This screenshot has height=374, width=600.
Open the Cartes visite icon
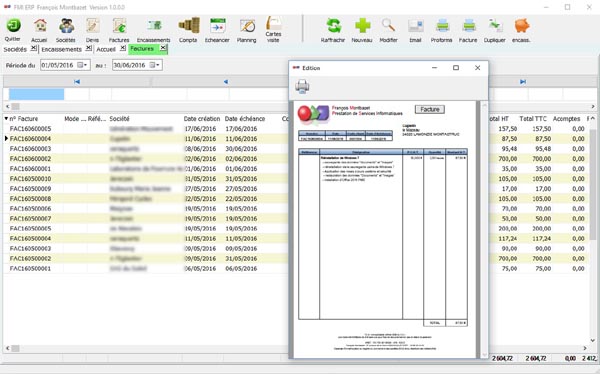point(274,23)
